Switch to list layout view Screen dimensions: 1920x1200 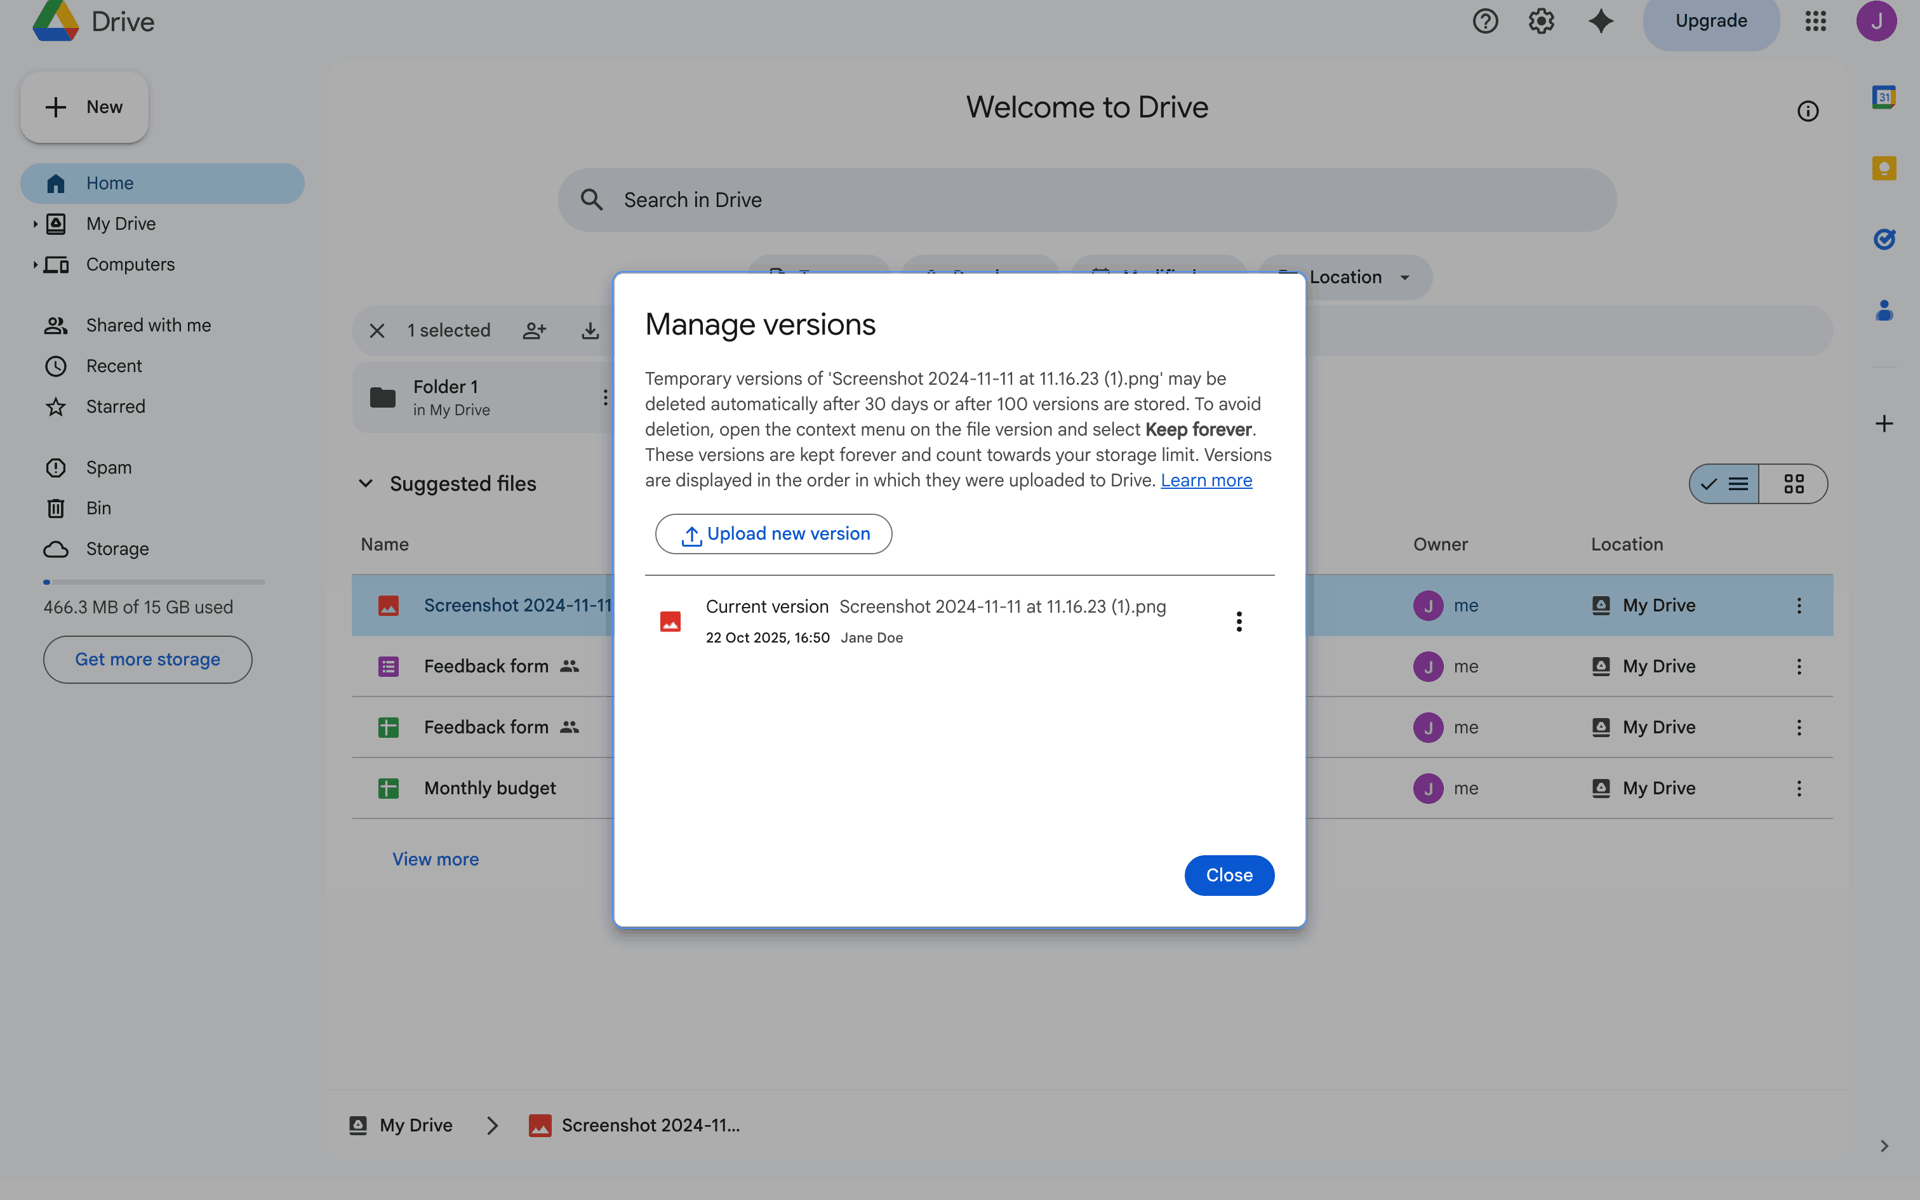[1725, 484]
